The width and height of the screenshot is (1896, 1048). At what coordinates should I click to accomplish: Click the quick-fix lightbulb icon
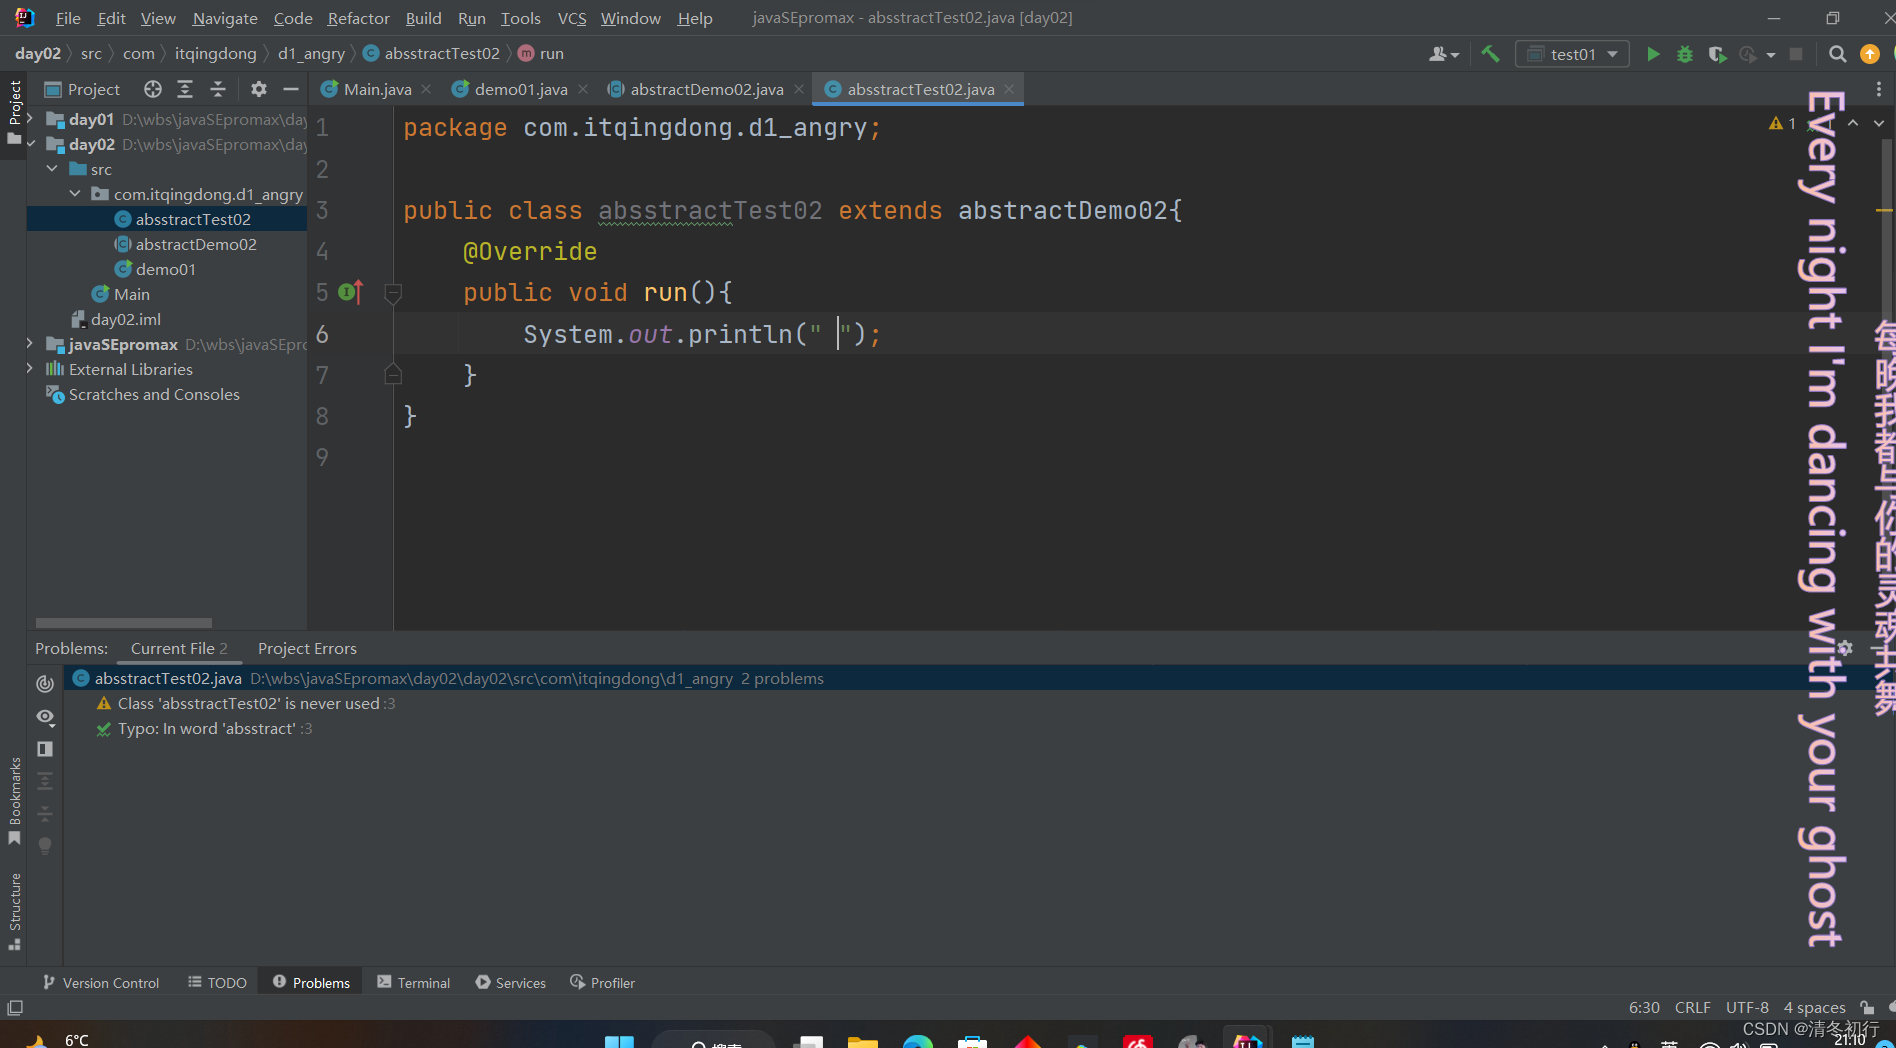(45, 846)
